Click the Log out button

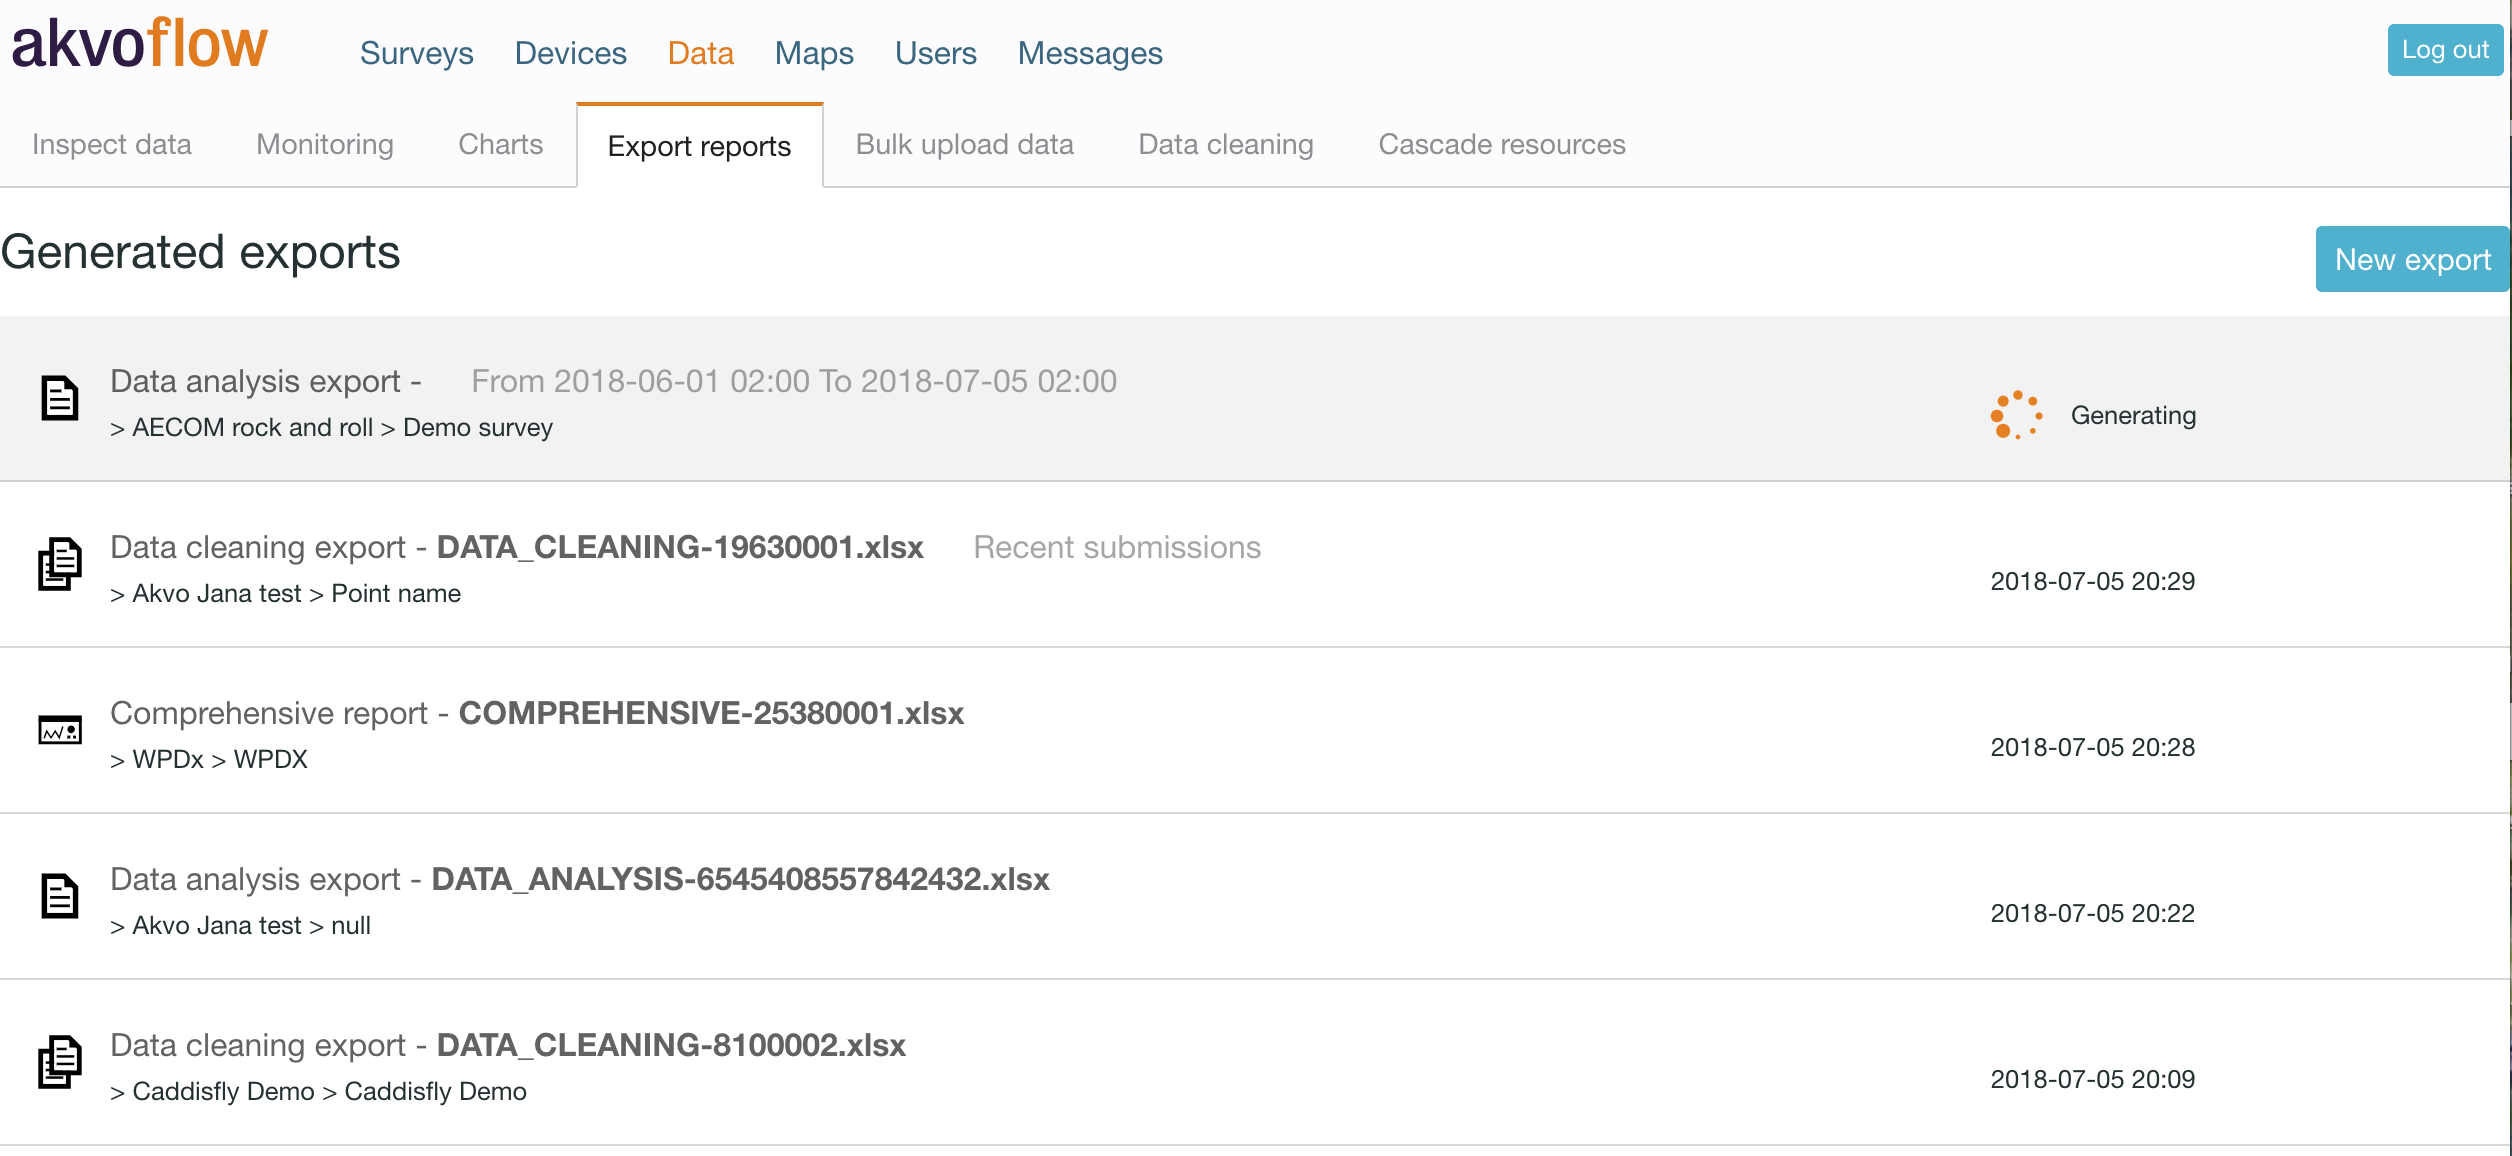(2444, 50)
